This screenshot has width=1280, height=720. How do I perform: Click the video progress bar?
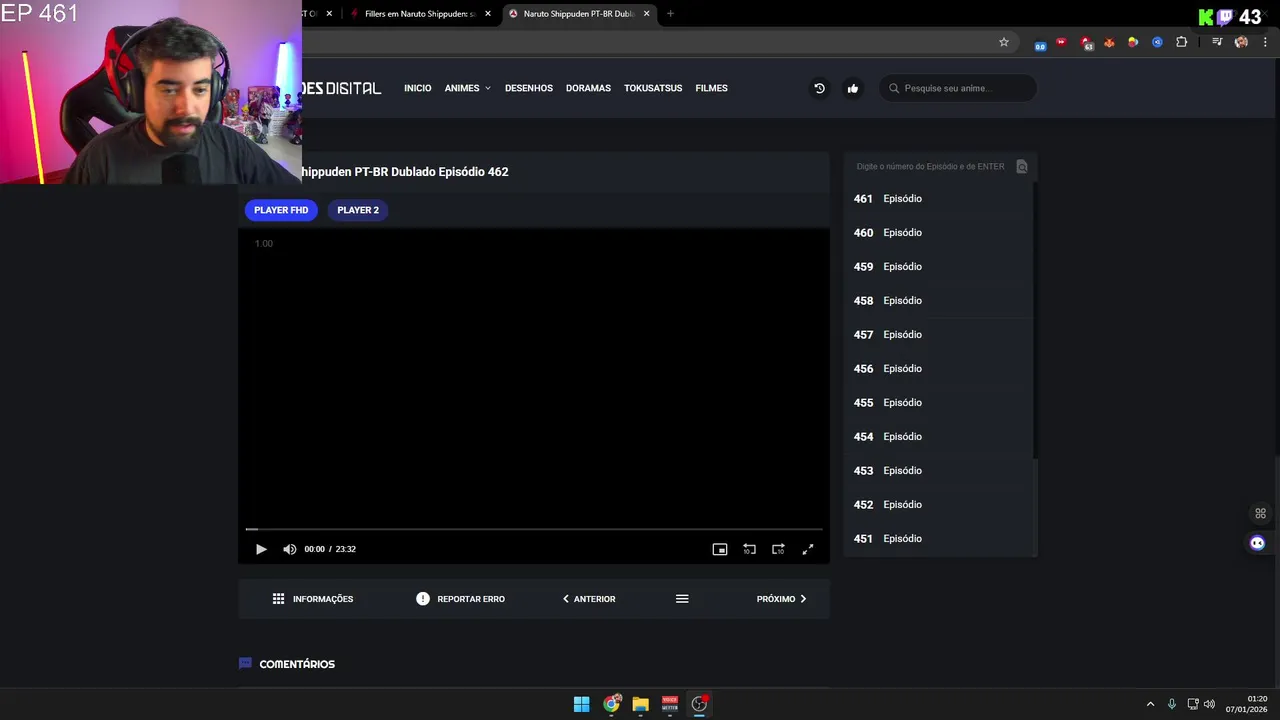tap(534, 529)
